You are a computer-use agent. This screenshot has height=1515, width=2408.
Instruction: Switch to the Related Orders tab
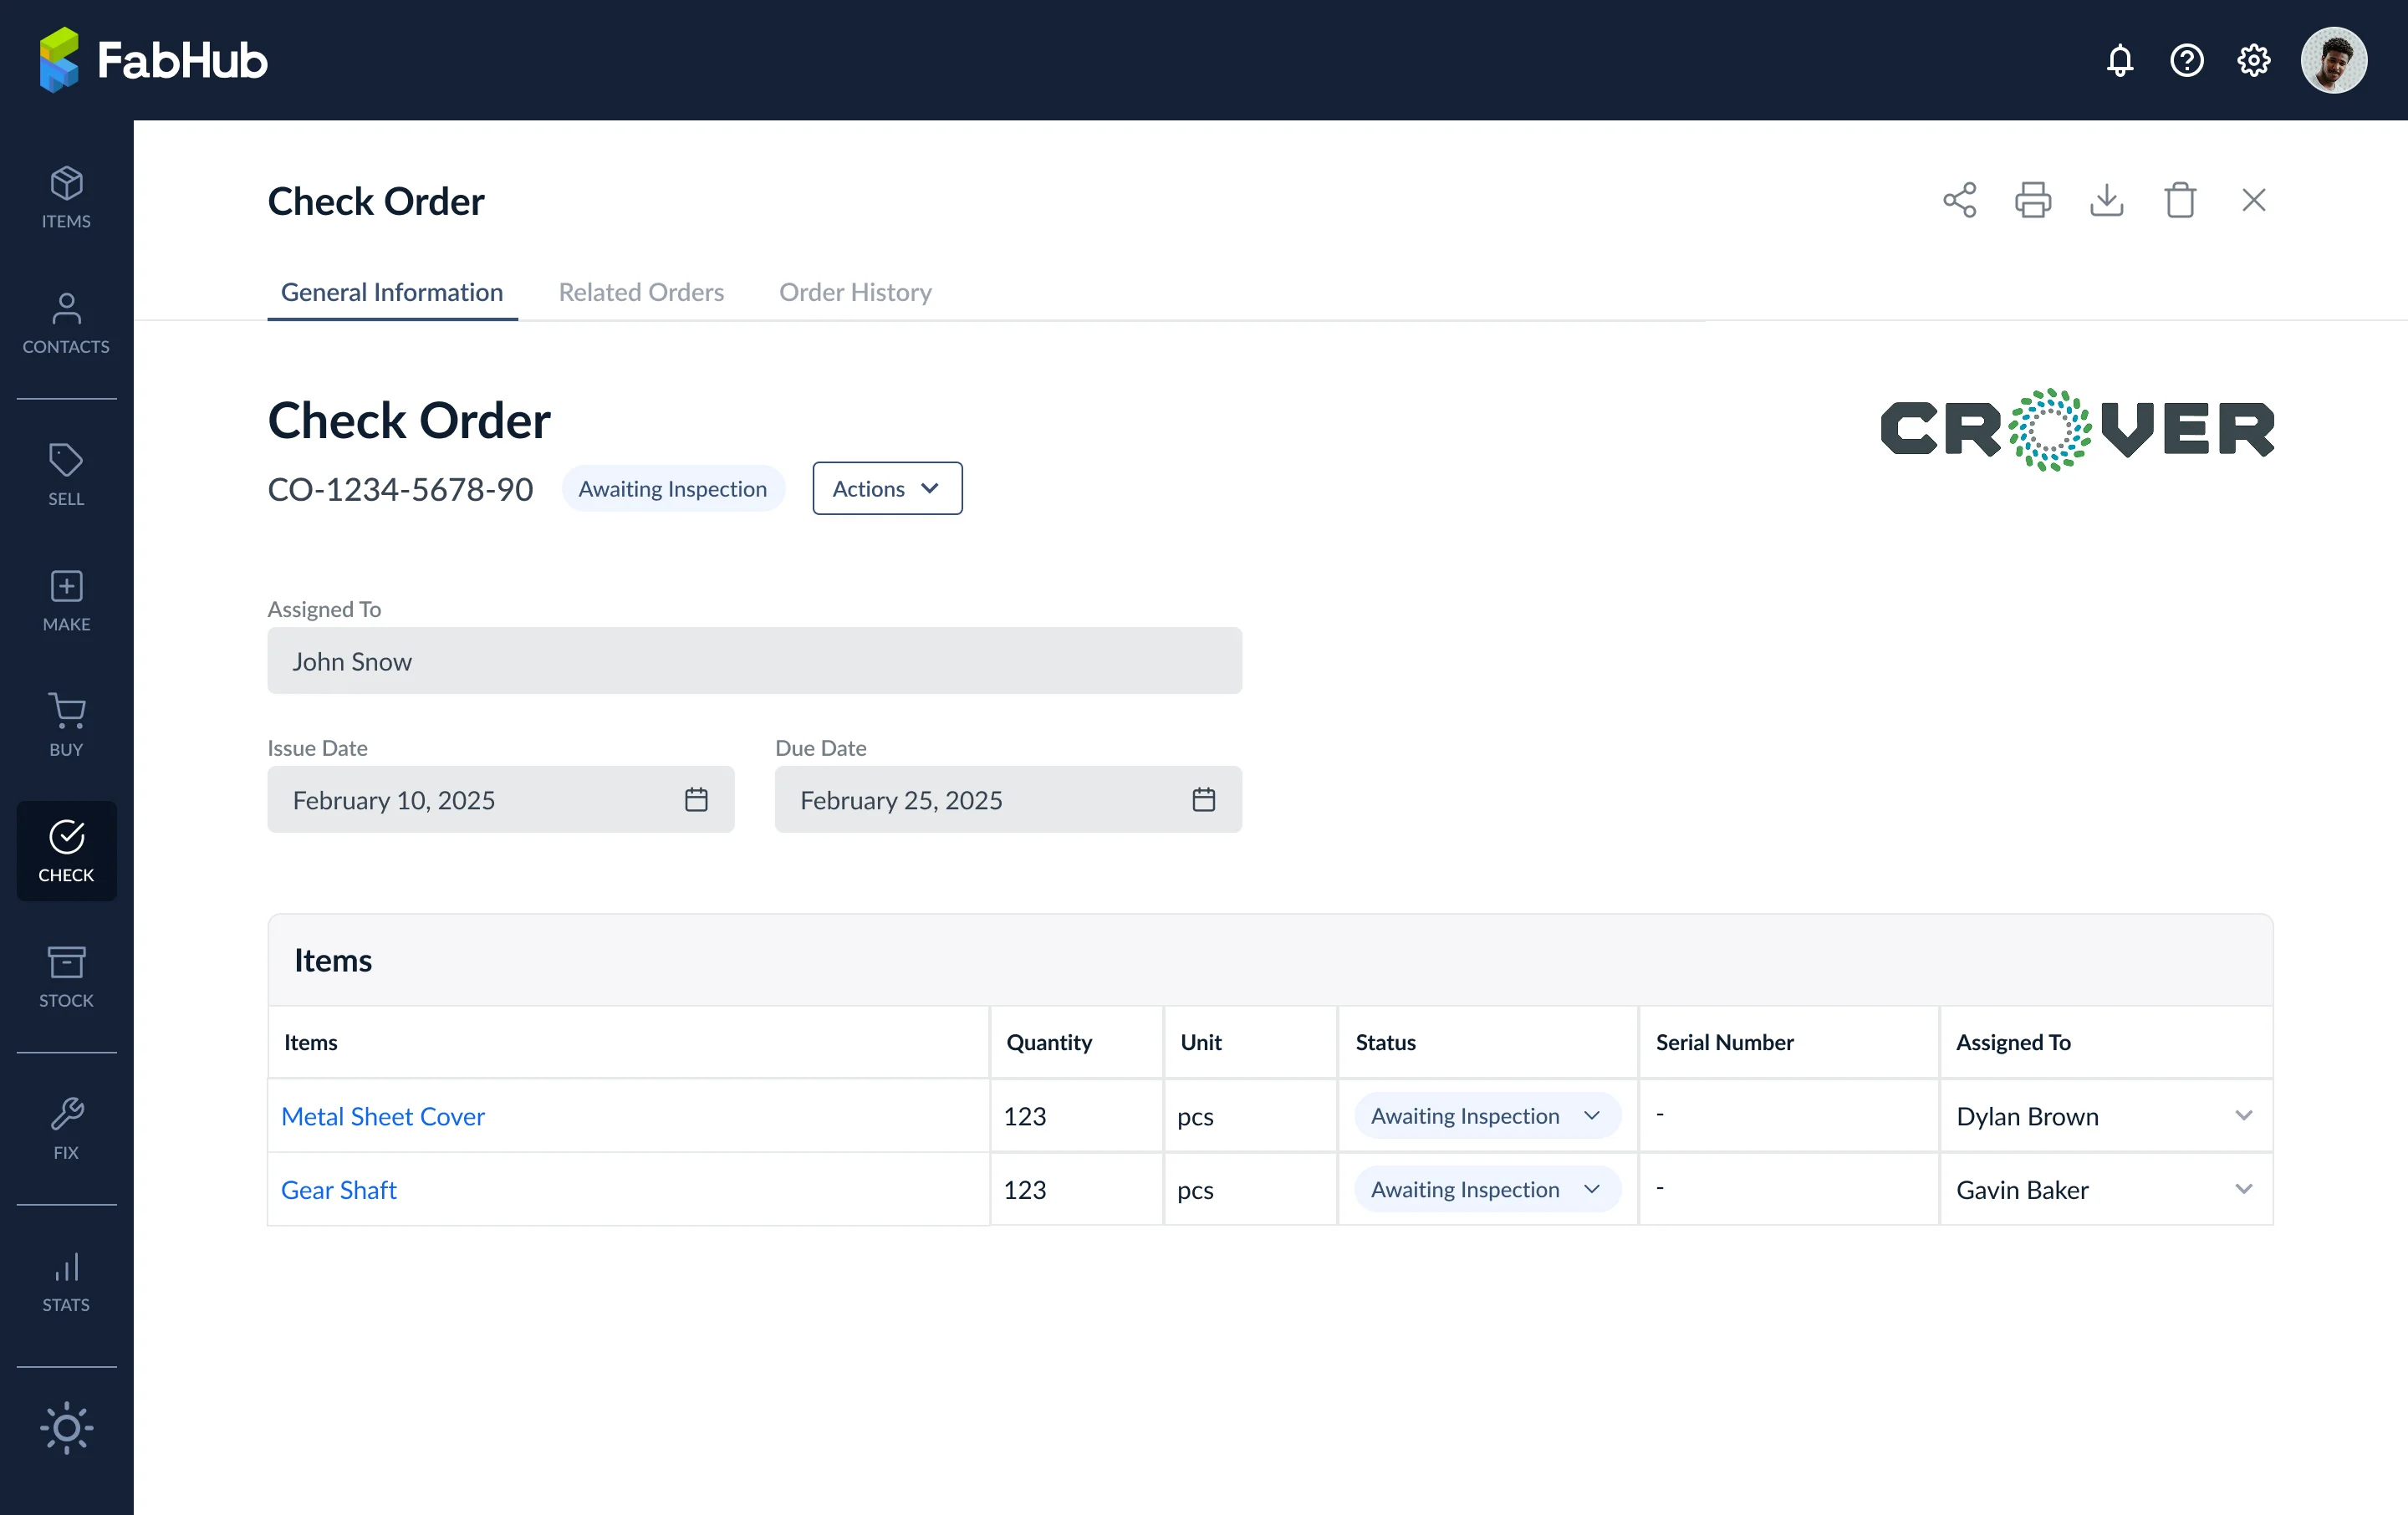(641, 292)
